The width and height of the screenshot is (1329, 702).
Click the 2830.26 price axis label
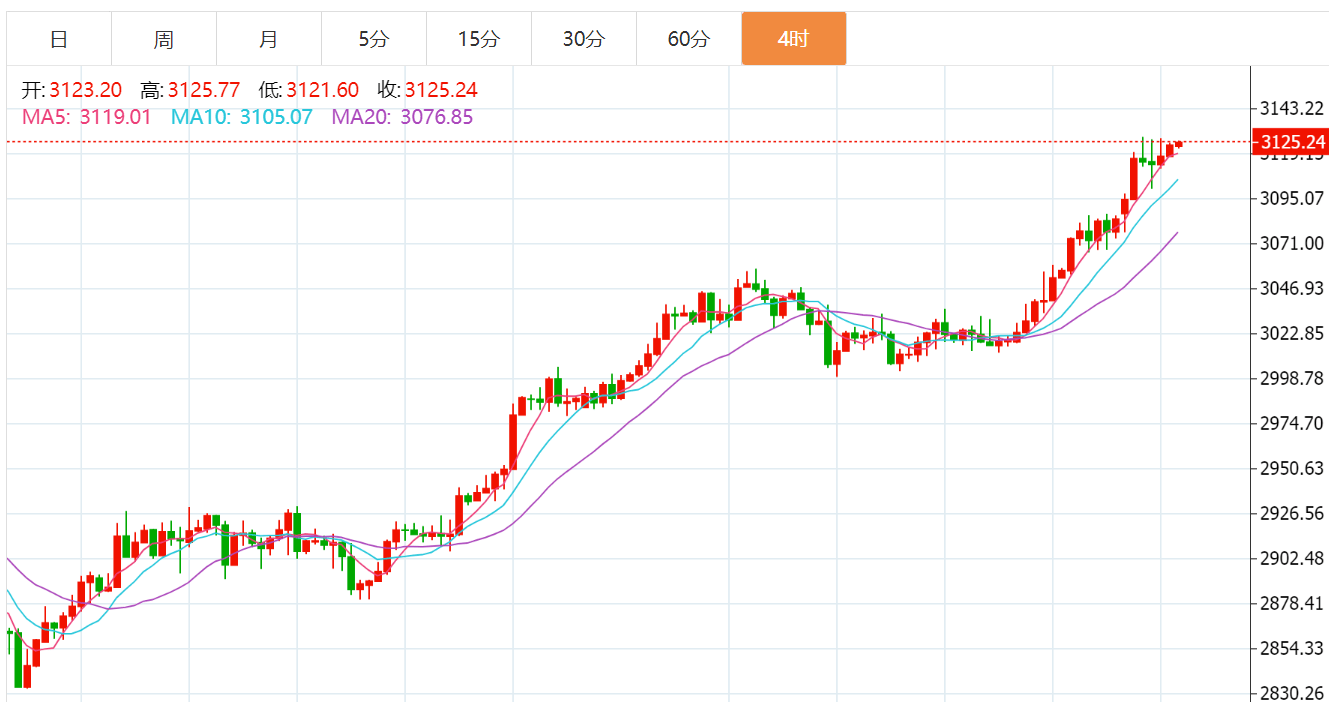pos(1292,693)
